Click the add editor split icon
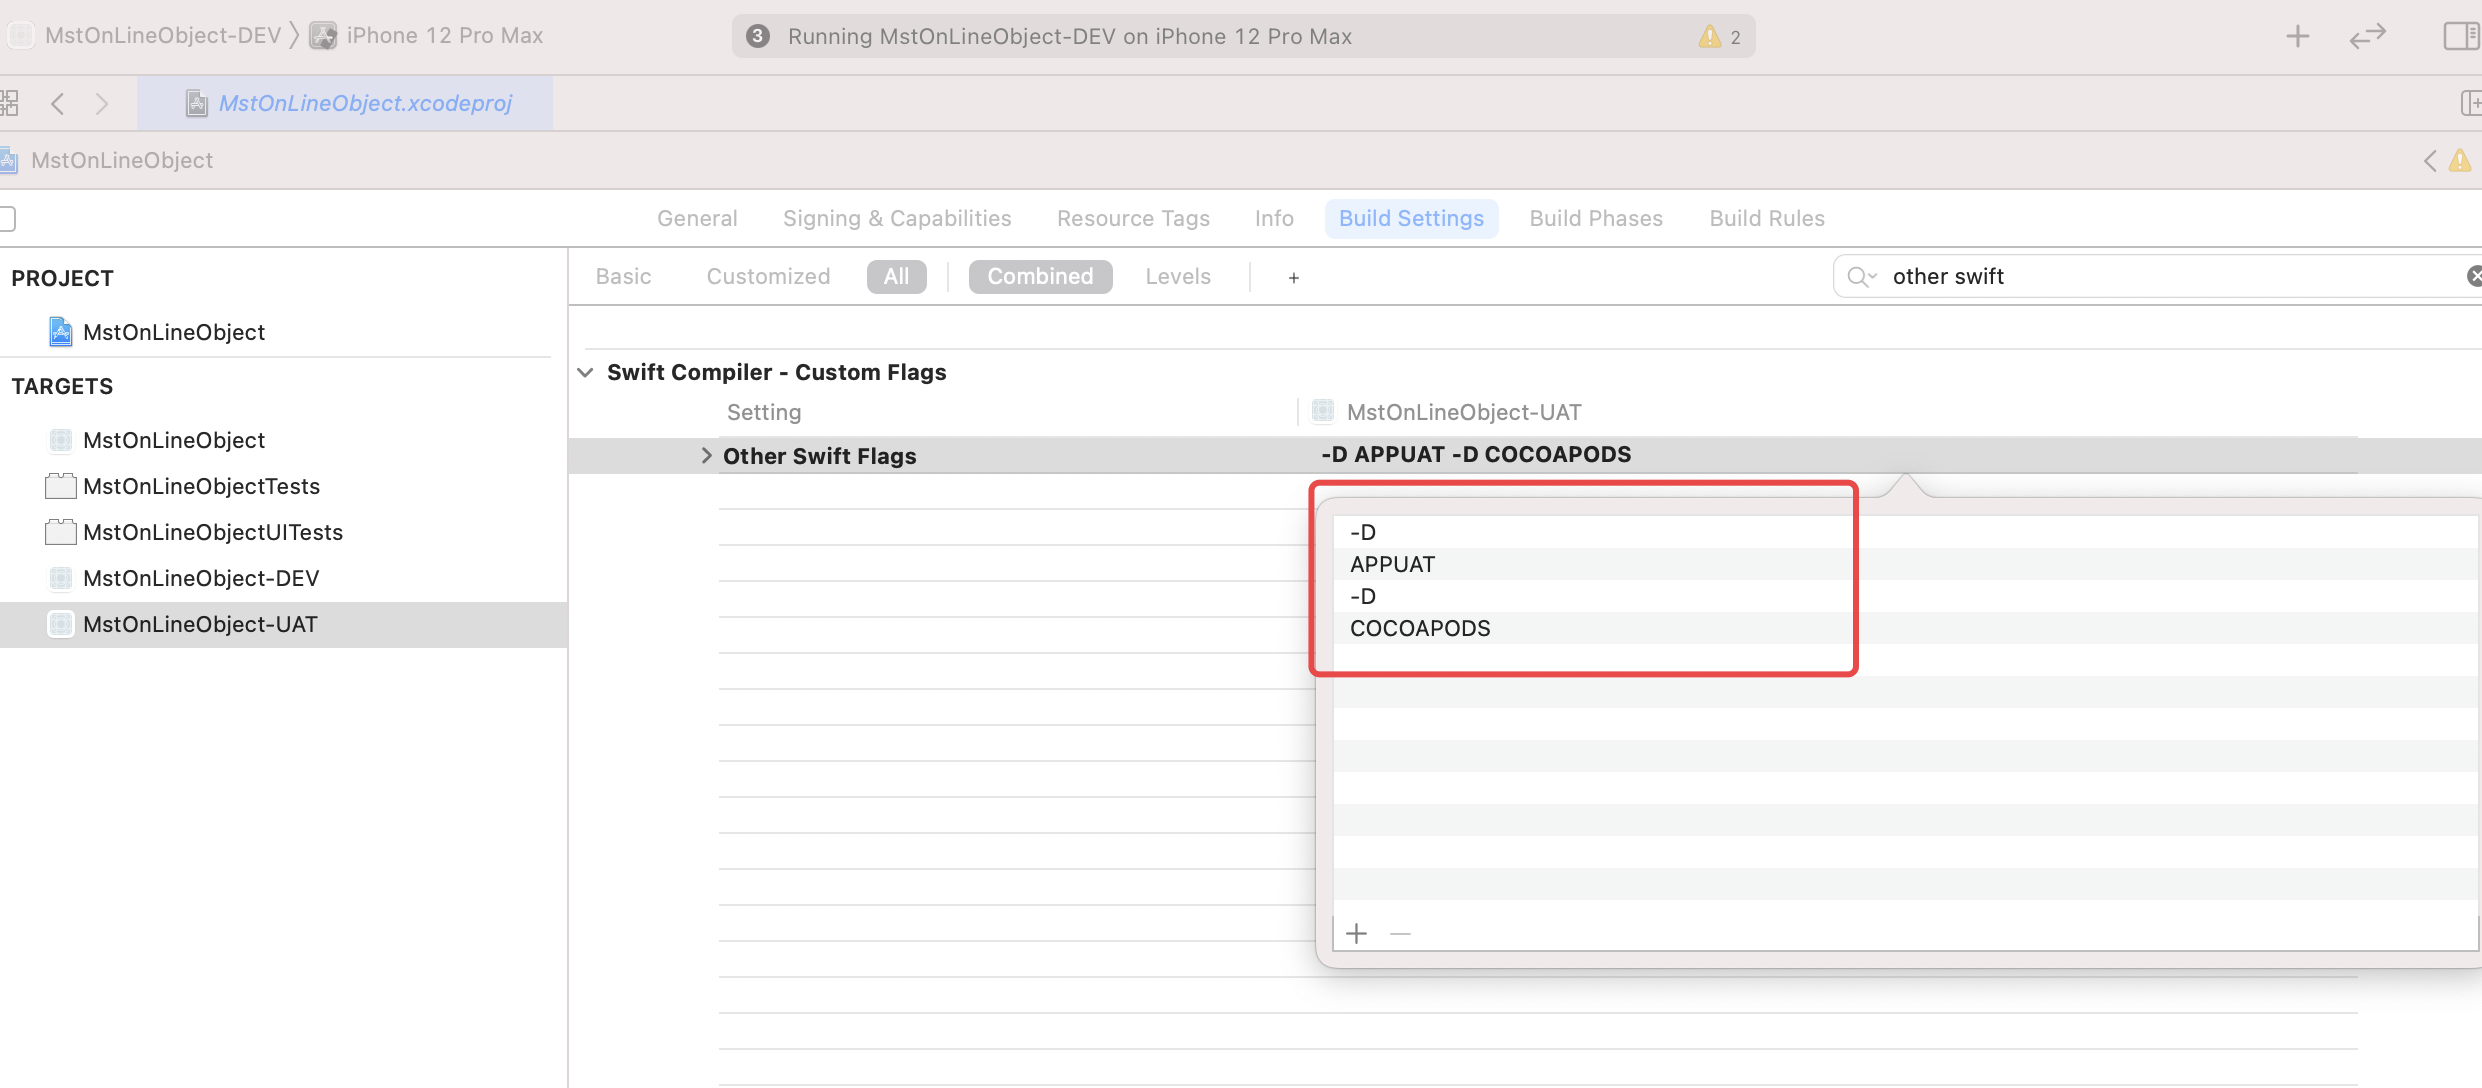 [2470, 103]
